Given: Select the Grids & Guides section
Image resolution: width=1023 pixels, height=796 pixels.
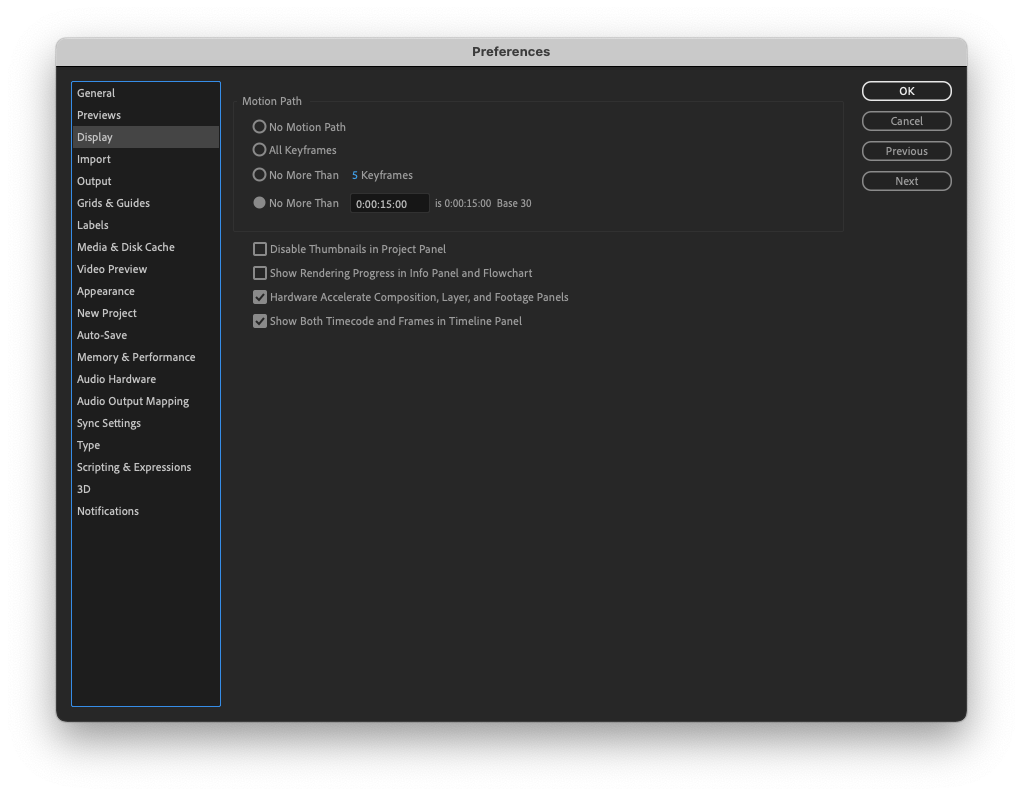Looking at the screenshot, I should pyautogui.click(x=112, y=202).
